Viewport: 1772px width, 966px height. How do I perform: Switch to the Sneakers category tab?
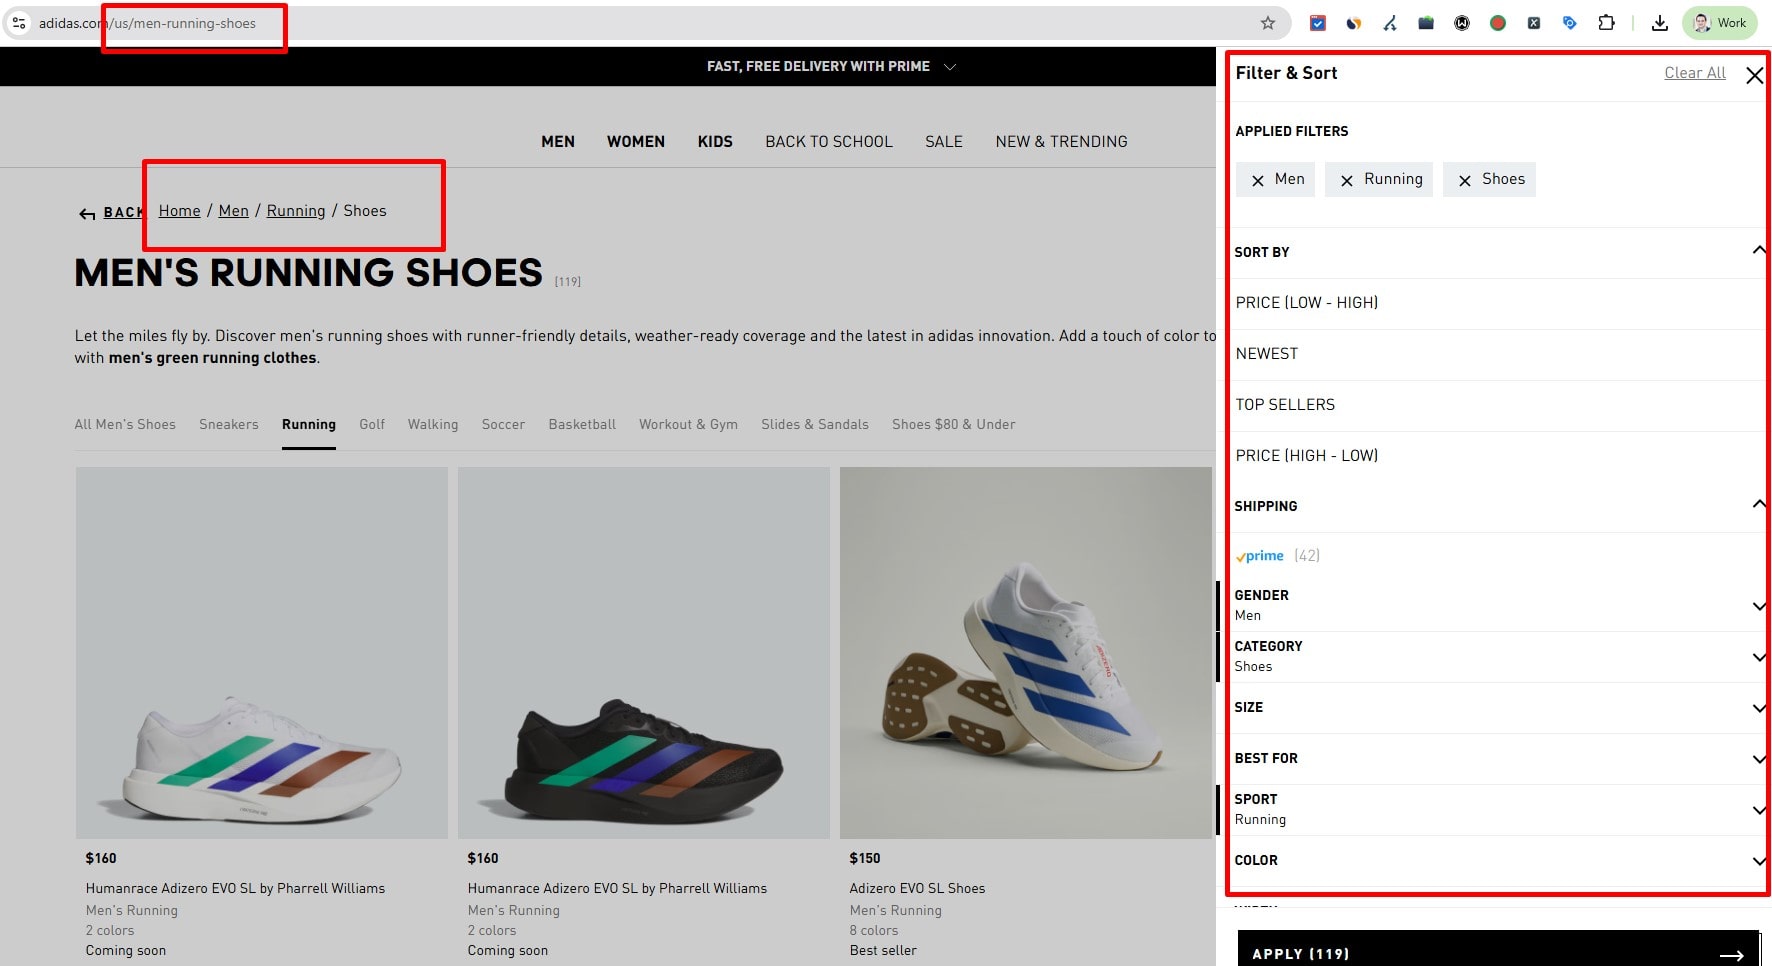pyautogui.click(x=228, y=424)
